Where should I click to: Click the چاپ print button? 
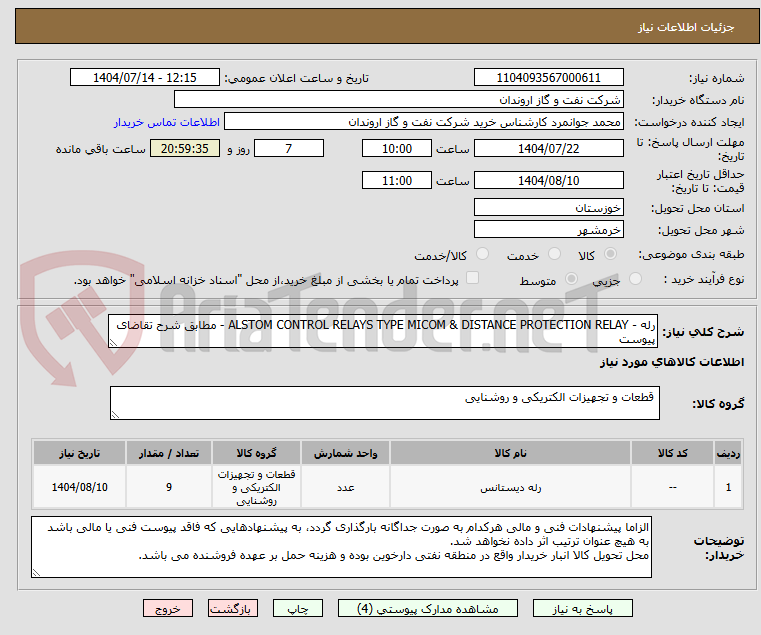coord(298,608)
